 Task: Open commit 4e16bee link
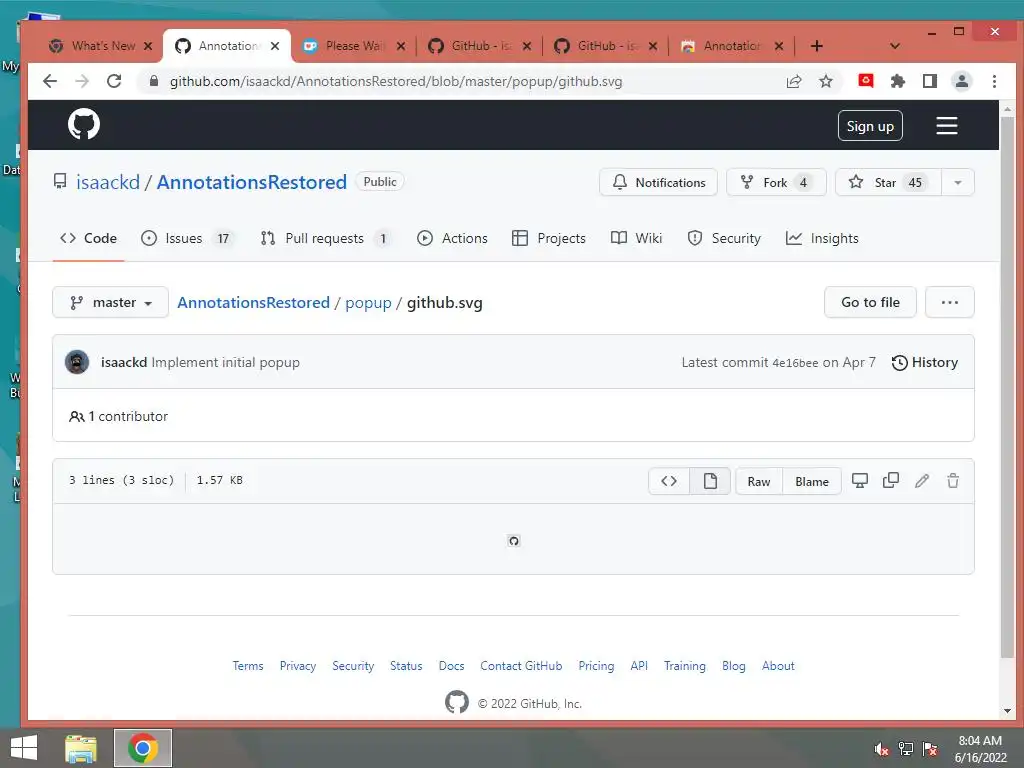[x=795, y=363]
